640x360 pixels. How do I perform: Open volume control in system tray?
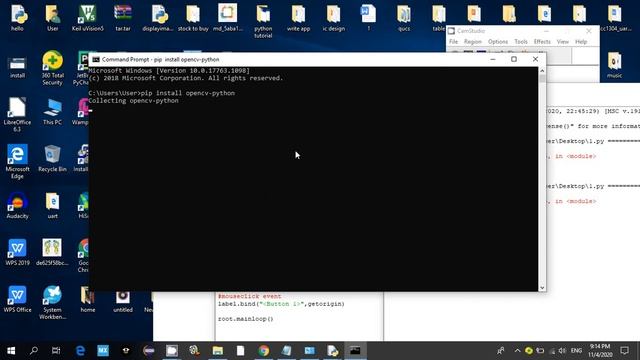tap(562, 351)
